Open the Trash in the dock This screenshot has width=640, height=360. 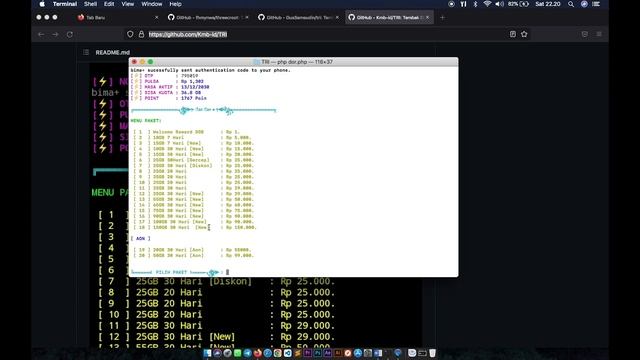(x=433, y=353)
